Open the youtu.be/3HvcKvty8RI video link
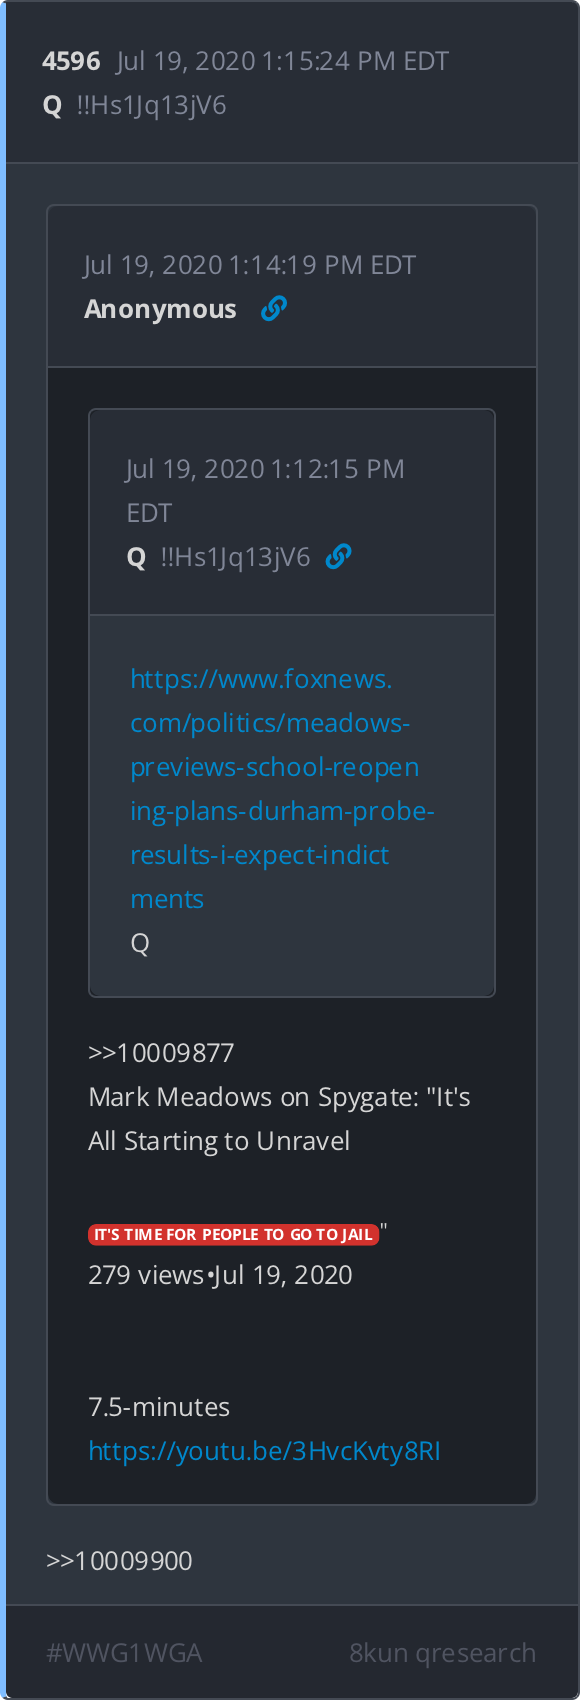Screen dimensions: 580x1700 (x=264, y=1451)
